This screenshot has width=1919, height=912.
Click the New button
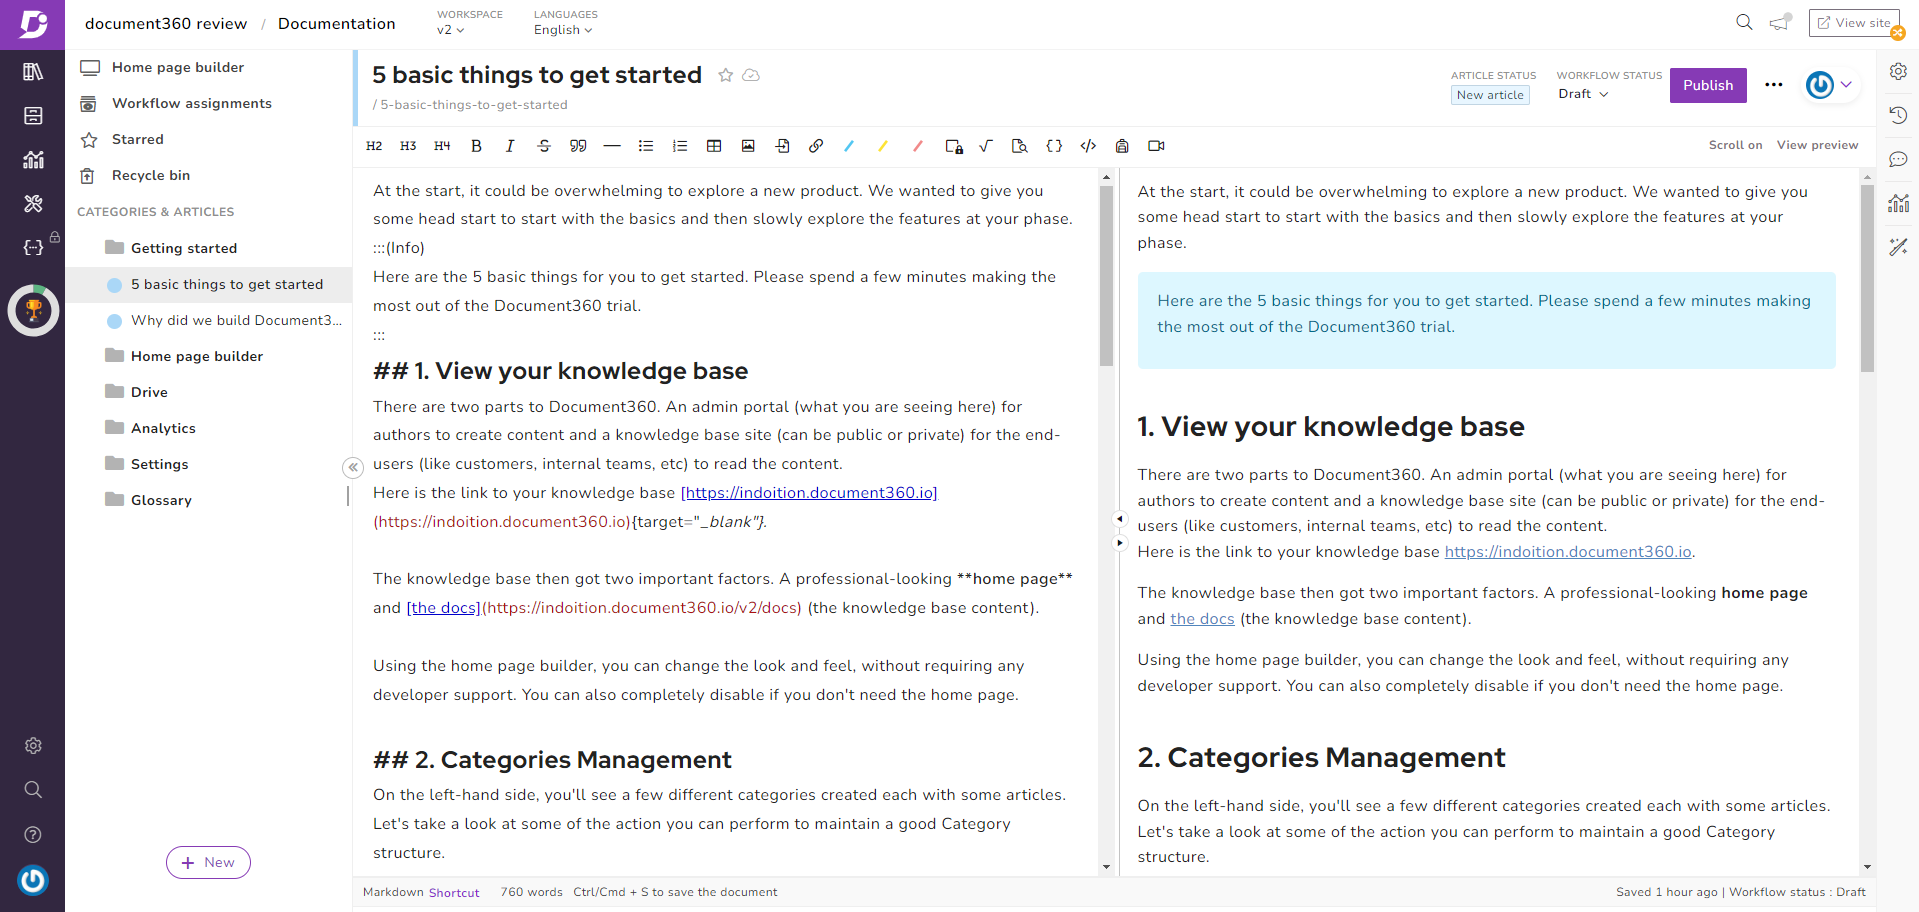208,862
